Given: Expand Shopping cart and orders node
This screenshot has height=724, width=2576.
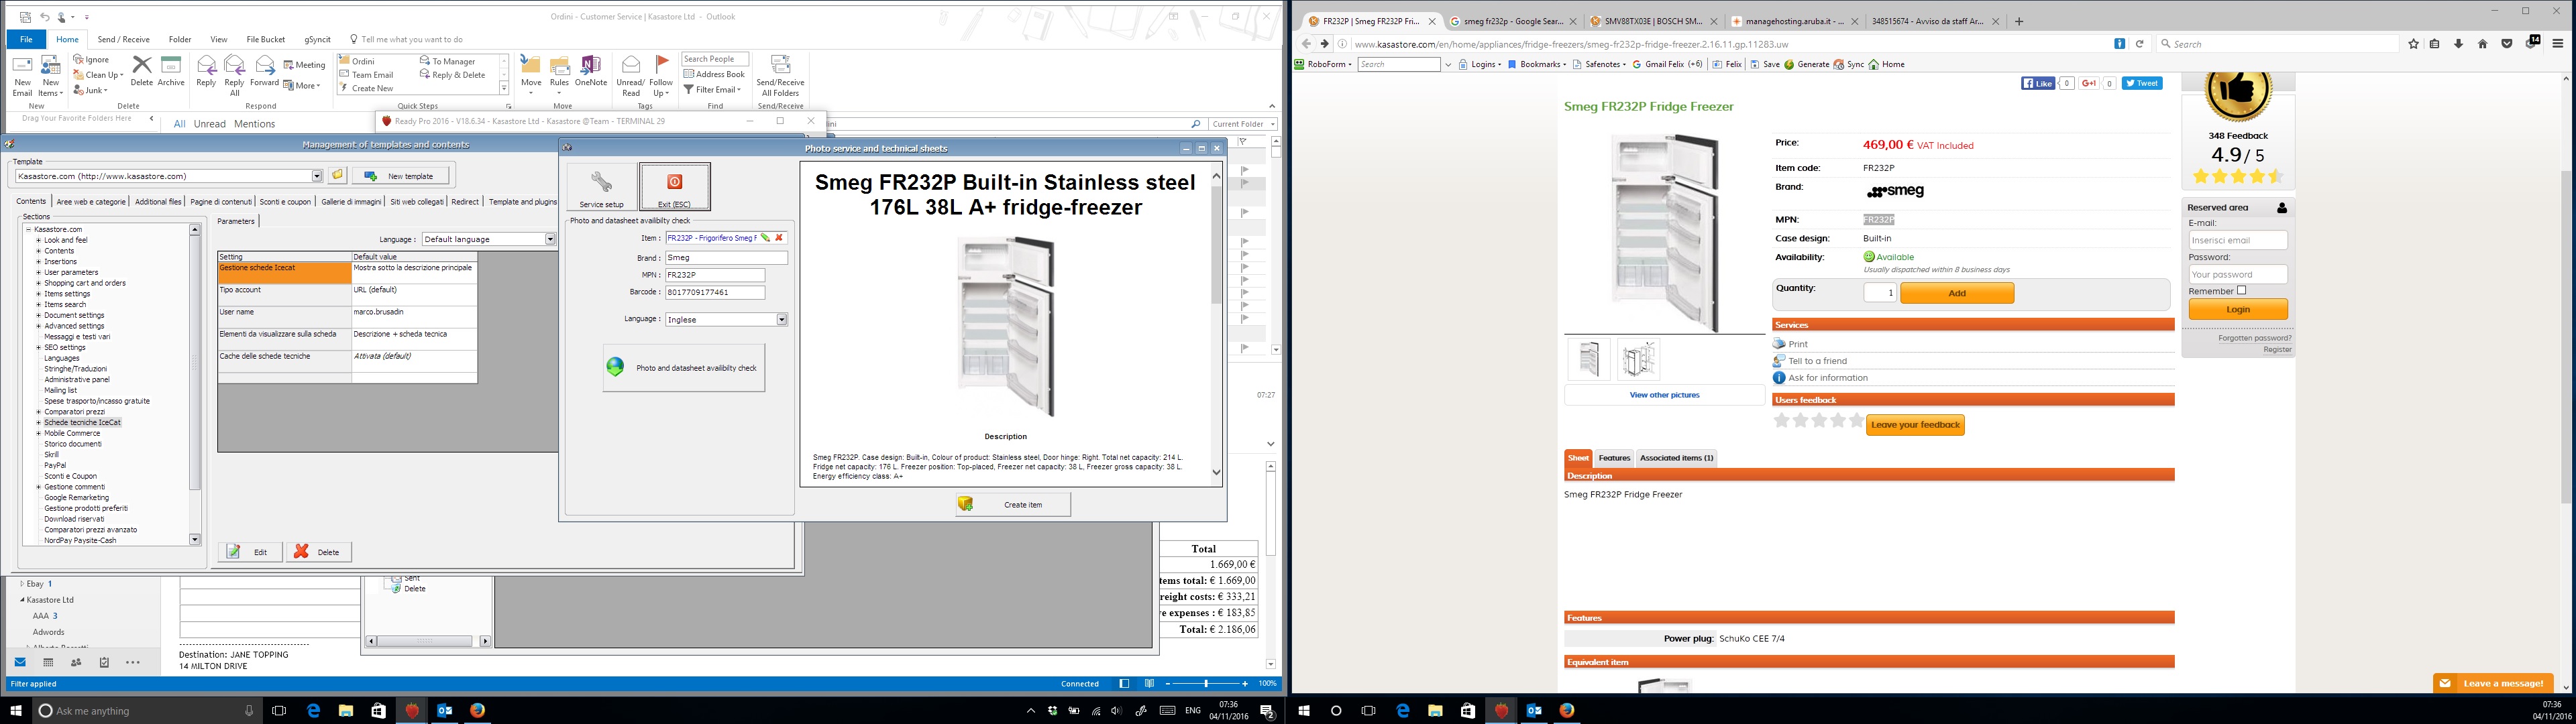Looking at the screenshot, I should tap(39, 283).
